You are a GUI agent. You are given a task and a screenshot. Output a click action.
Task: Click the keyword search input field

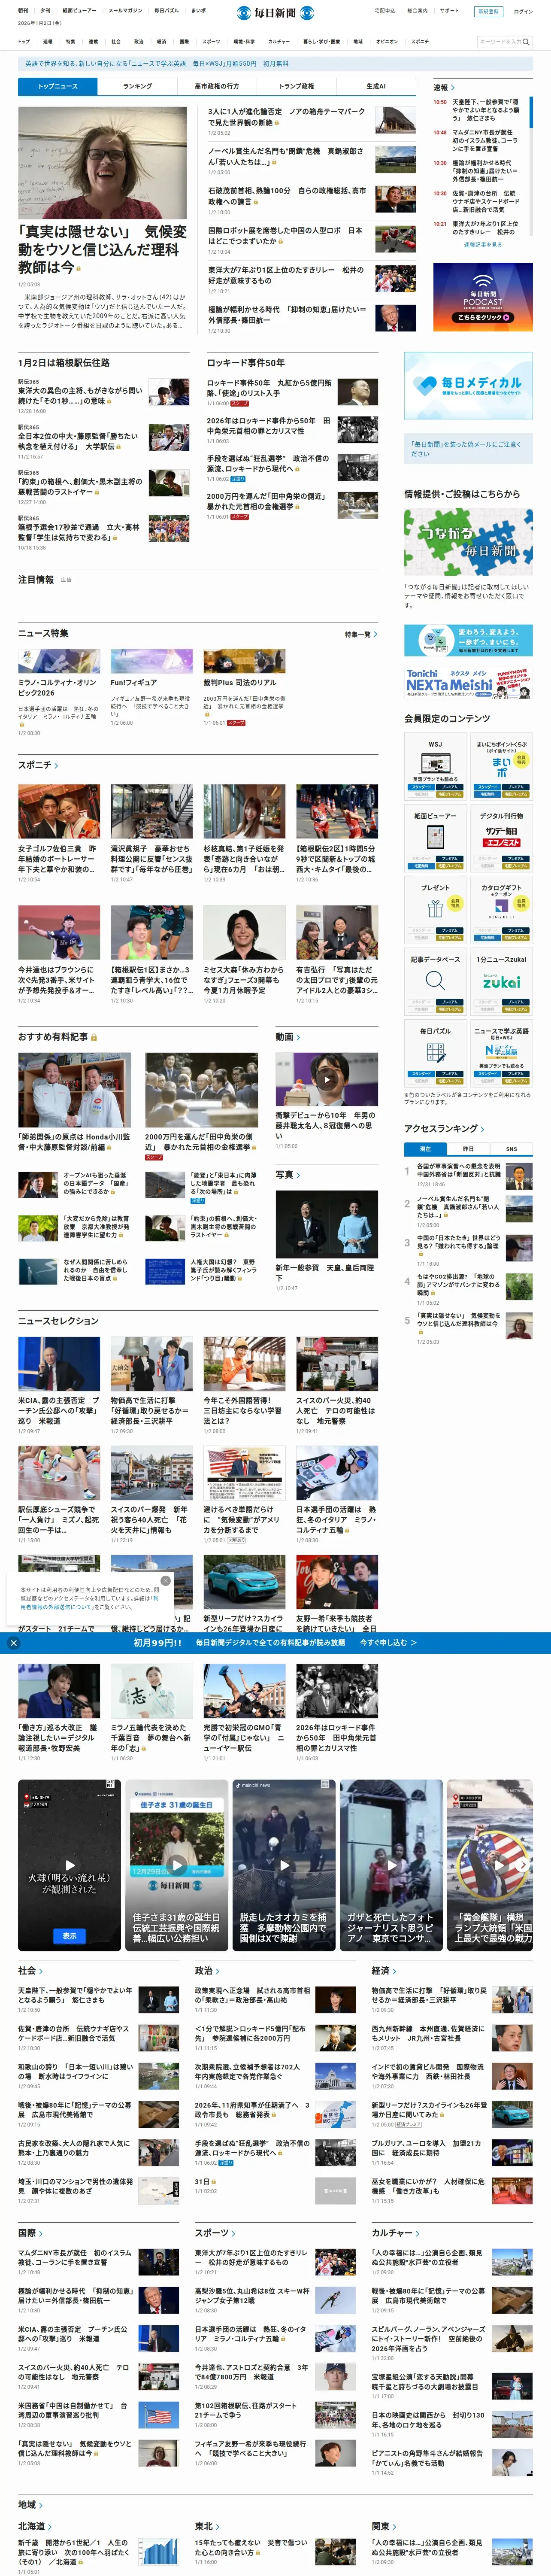click(x=500, y=42)
